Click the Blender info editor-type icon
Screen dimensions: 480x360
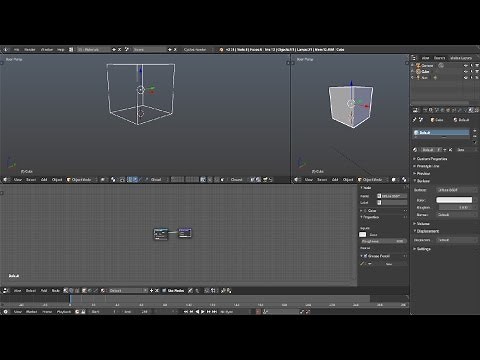point(6,49)
